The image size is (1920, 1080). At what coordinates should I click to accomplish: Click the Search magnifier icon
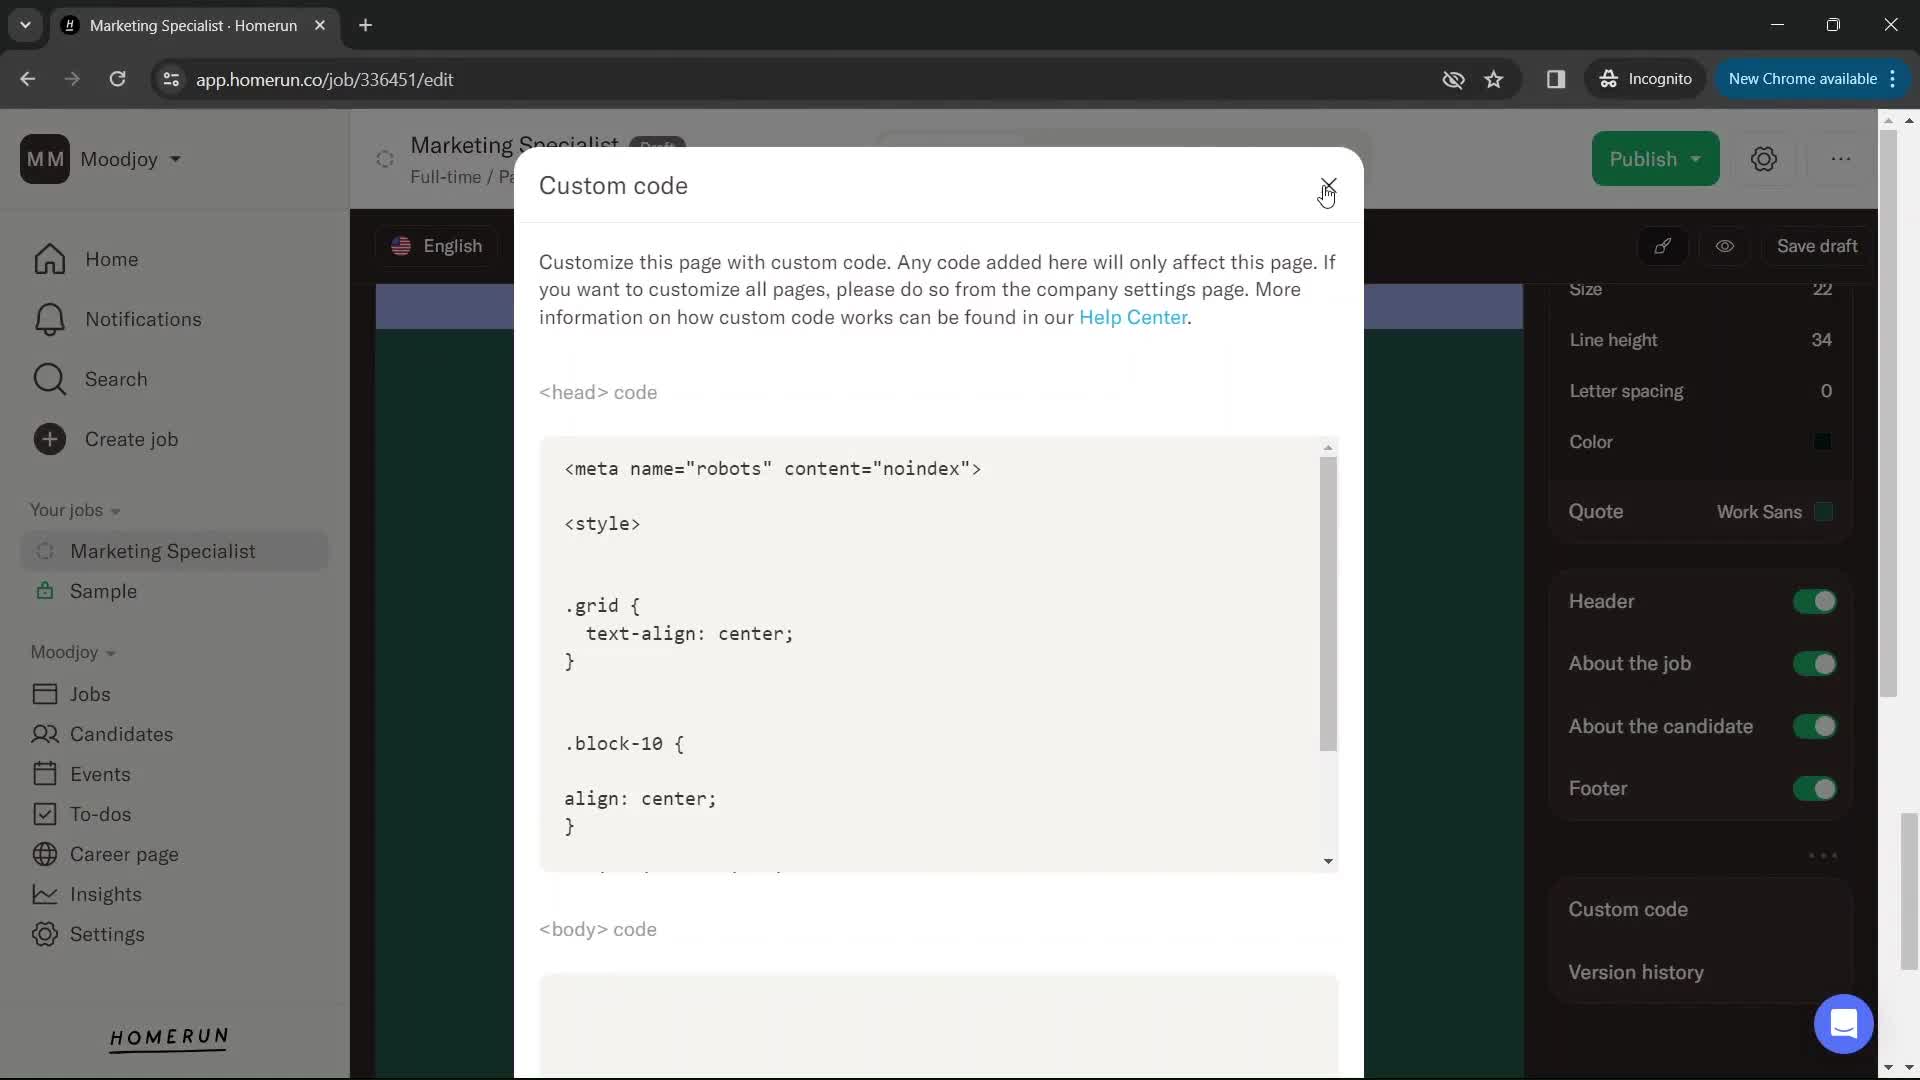50,380
